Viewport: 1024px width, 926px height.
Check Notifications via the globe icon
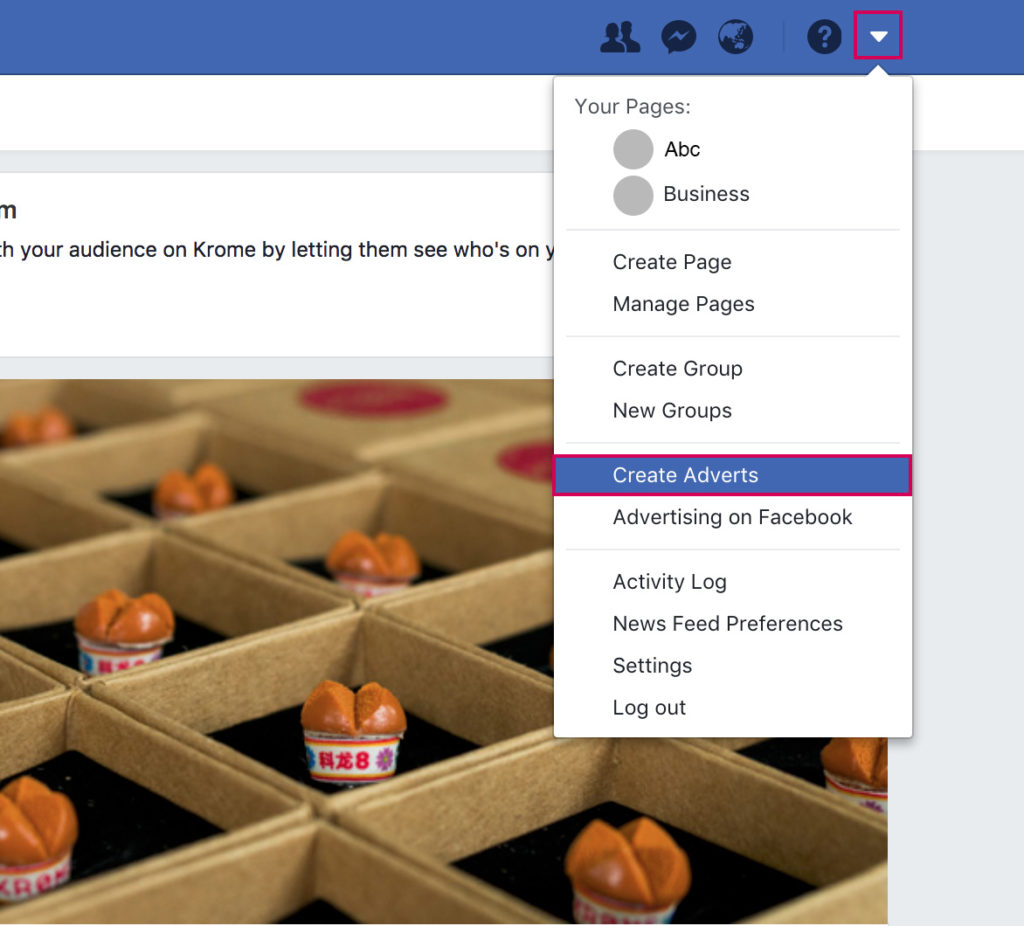click(x=735, y=36)
